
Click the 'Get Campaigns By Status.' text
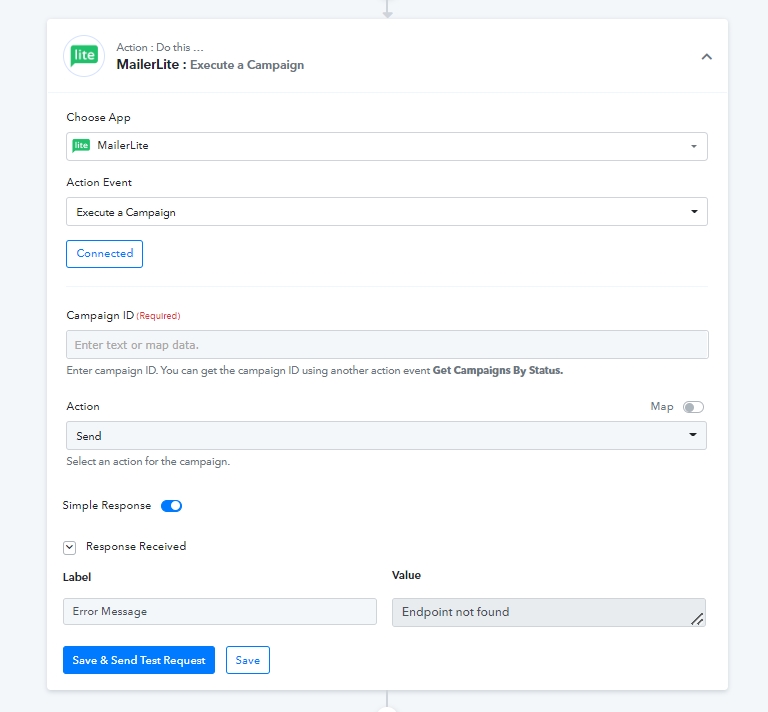498,370
